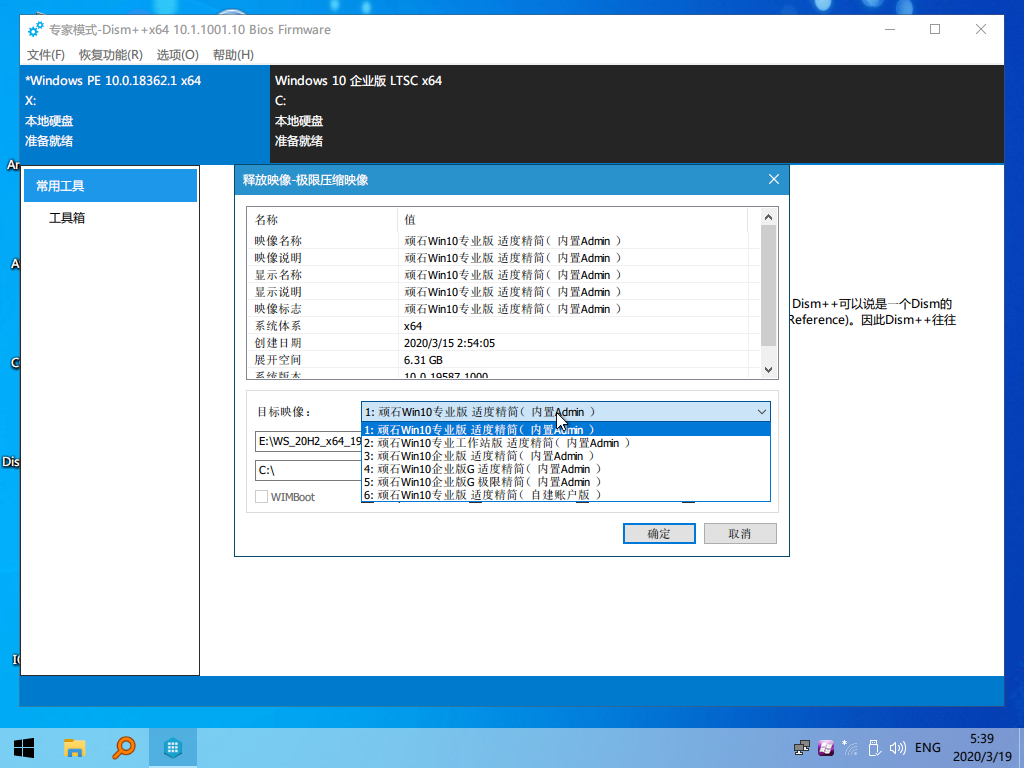The height and width of the screenshot is (768, 1024).
Task: Open the volume control in the tray
Action: 897,748
